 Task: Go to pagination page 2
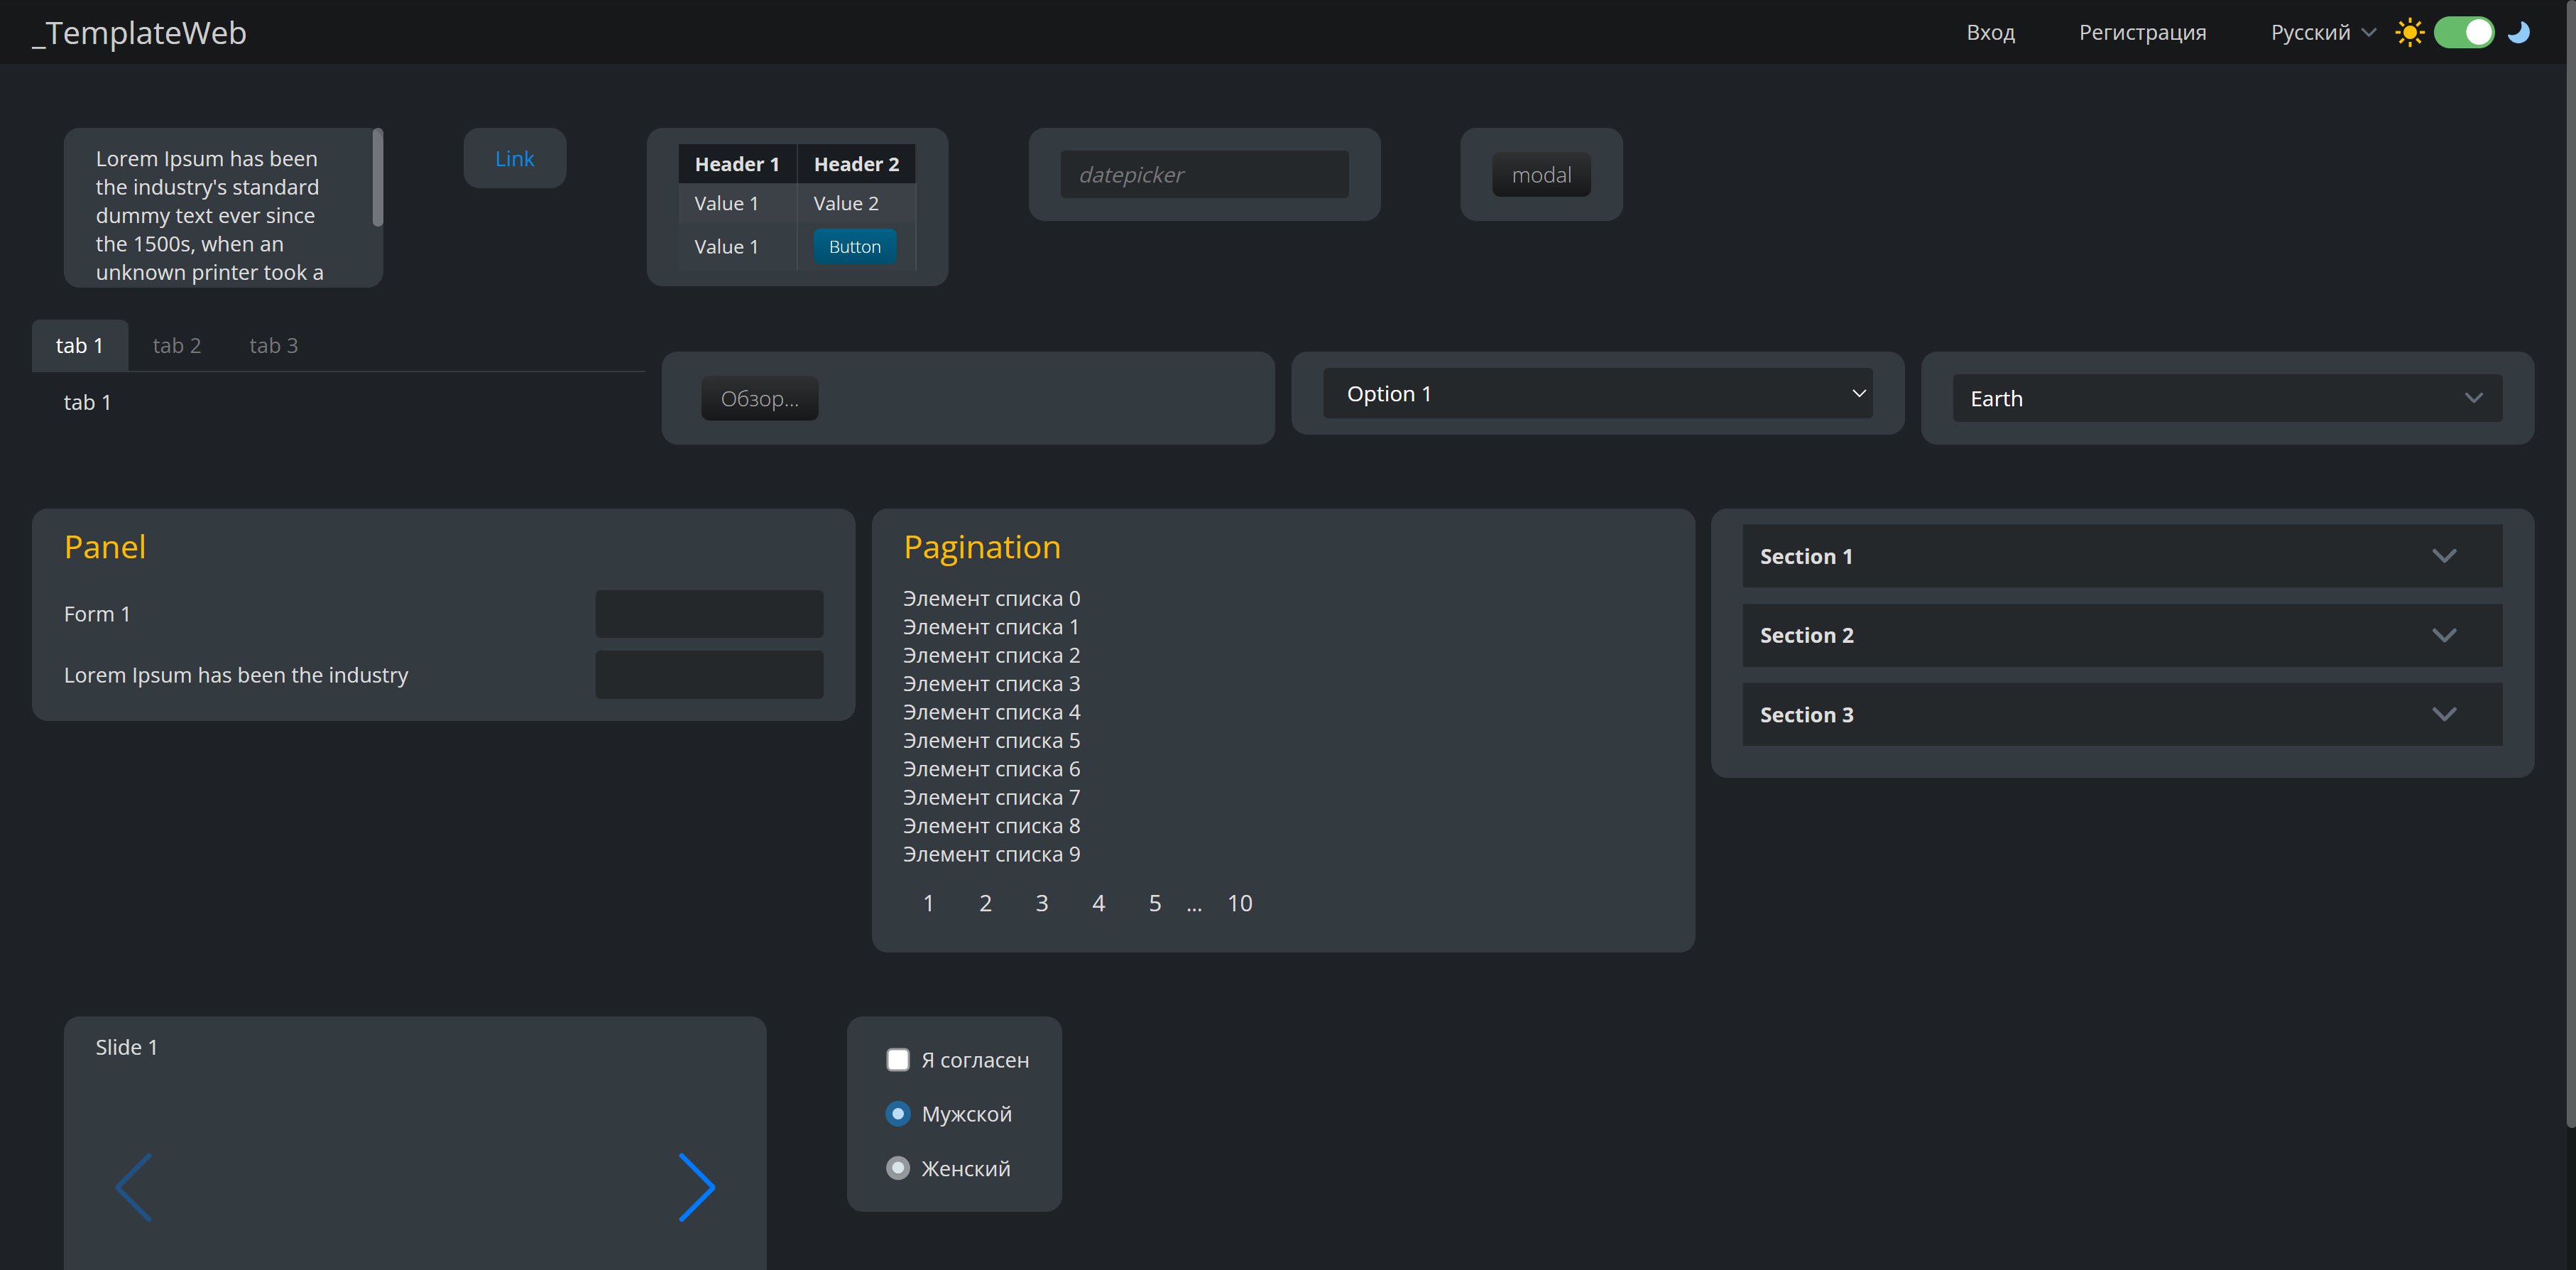[x=985, y=903]
